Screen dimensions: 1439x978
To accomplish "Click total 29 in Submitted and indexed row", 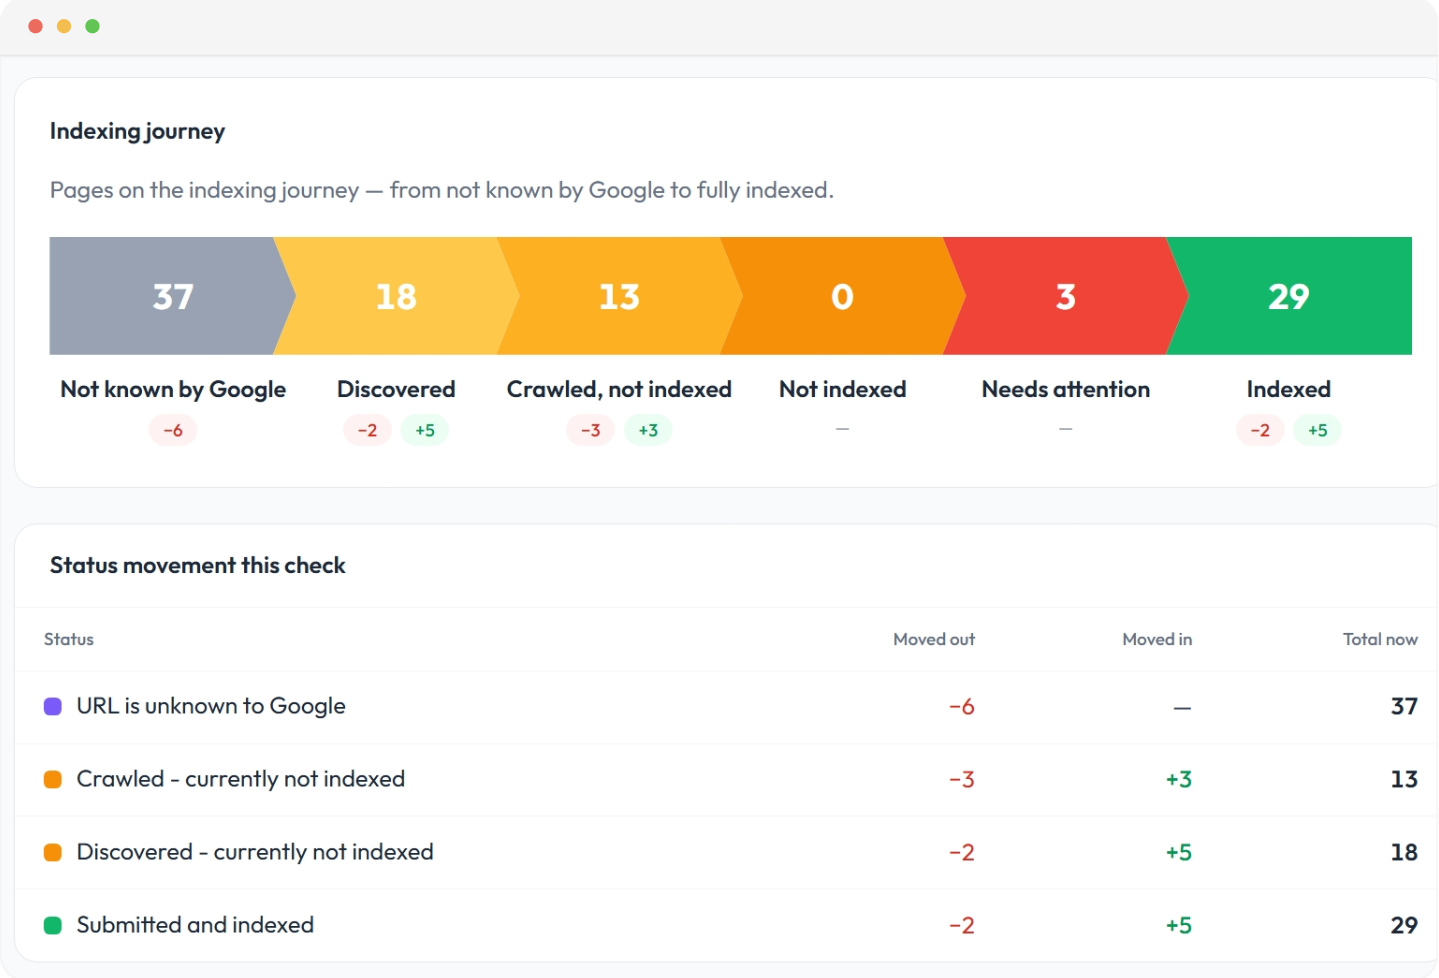I will [x=1404, y=926].
